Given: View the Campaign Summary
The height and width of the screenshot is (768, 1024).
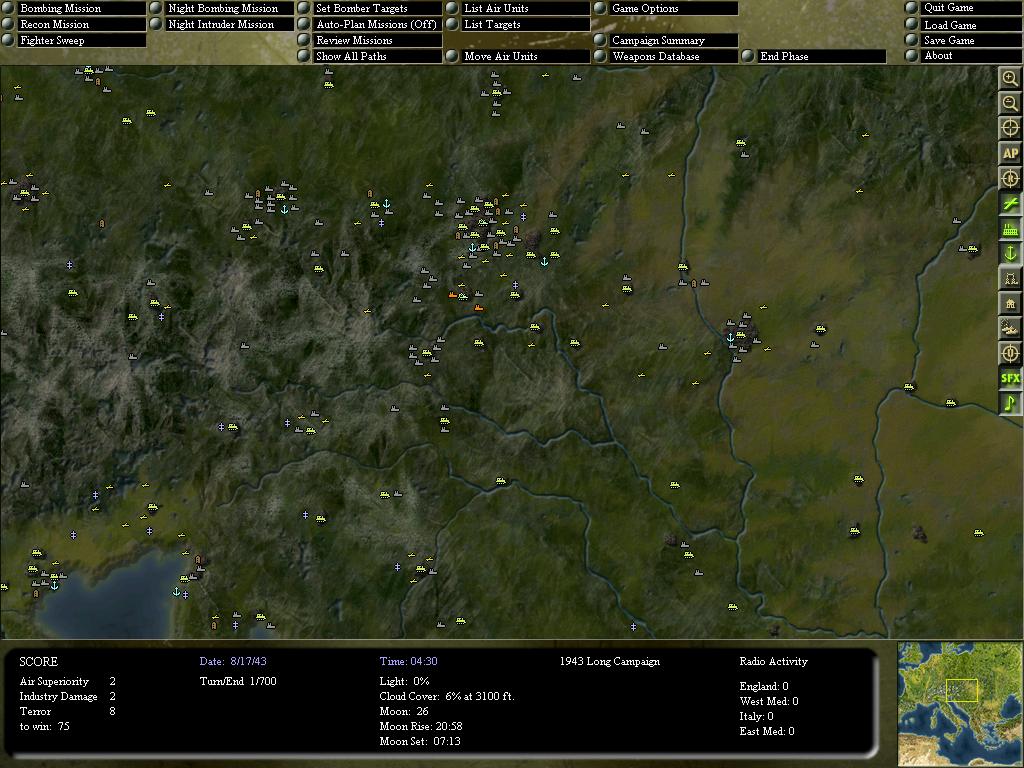Looking at the screenshot, I should 666,40.
